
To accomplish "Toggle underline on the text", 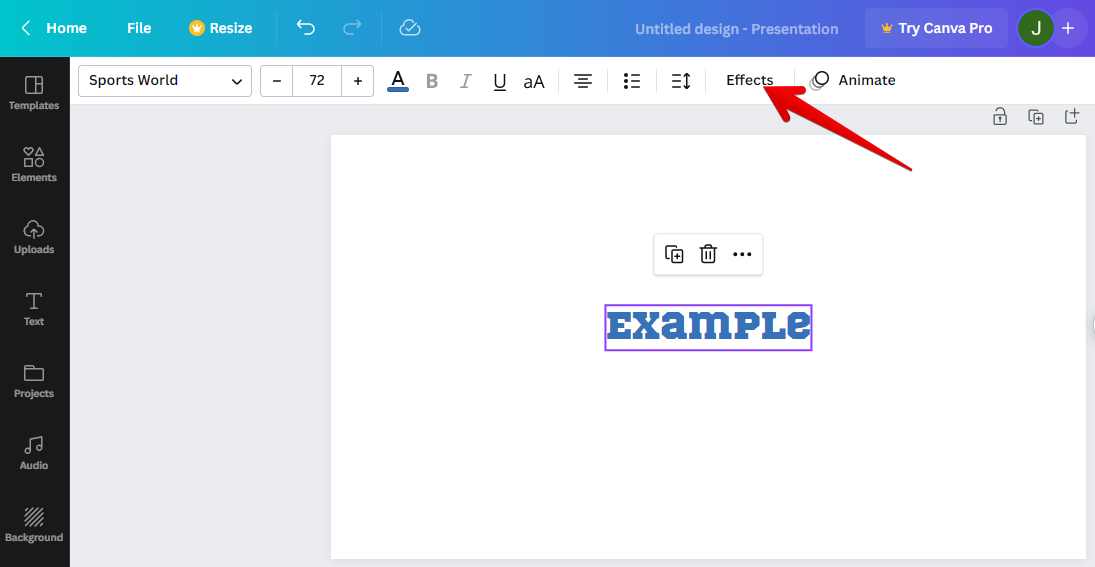I will [500, 81].
